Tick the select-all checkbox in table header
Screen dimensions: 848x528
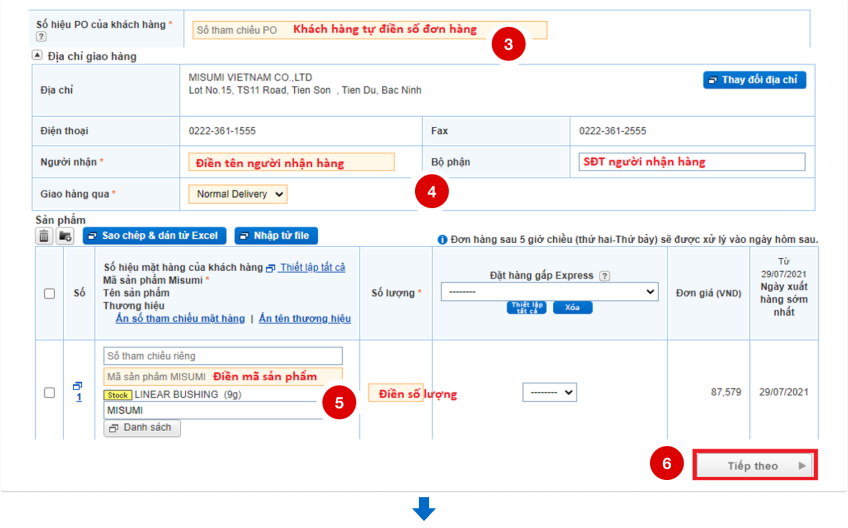(49, 293)
